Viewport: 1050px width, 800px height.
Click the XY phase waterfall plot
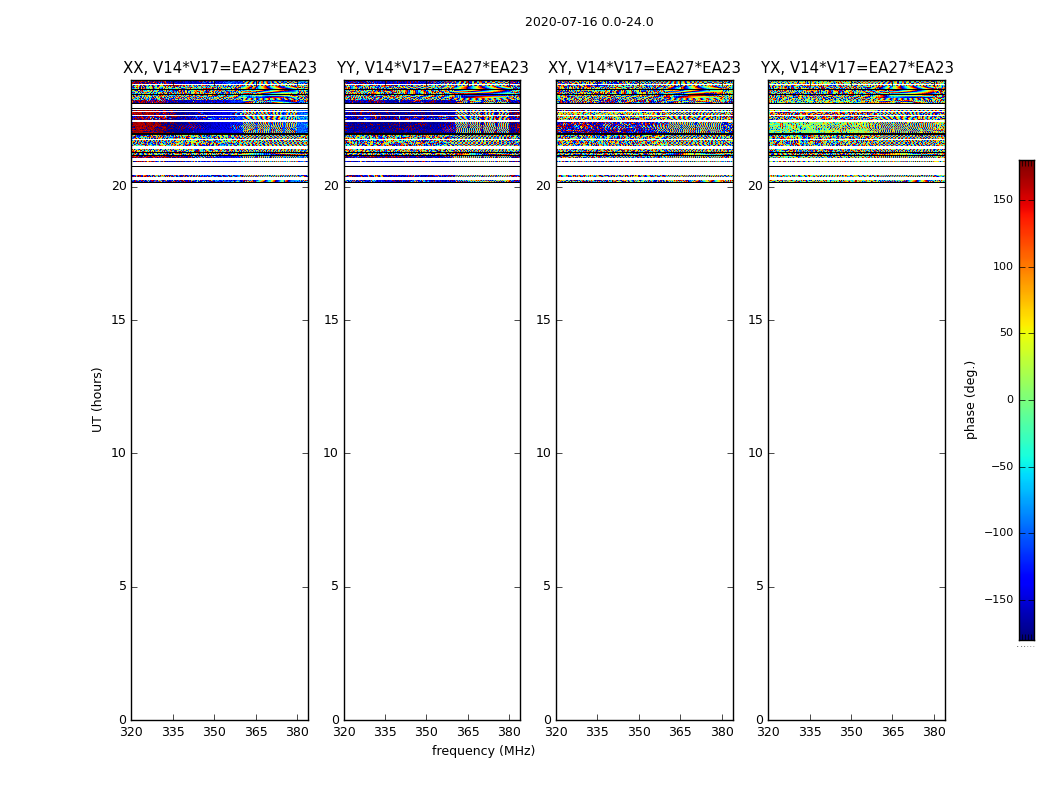click(645, 400)
